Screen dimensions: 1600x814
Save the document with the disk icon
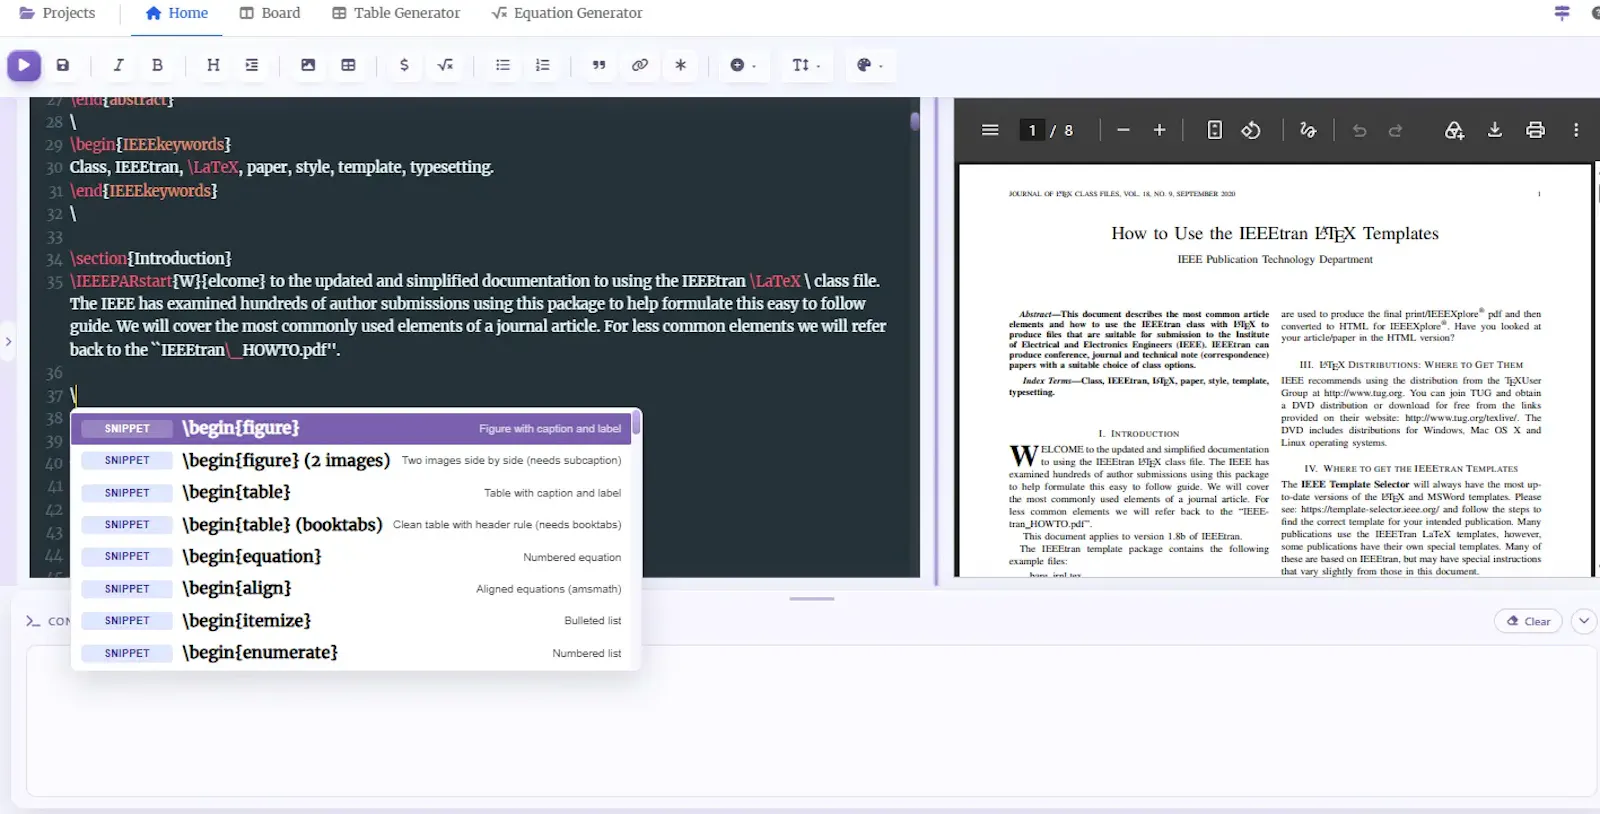tap(63, 65)
